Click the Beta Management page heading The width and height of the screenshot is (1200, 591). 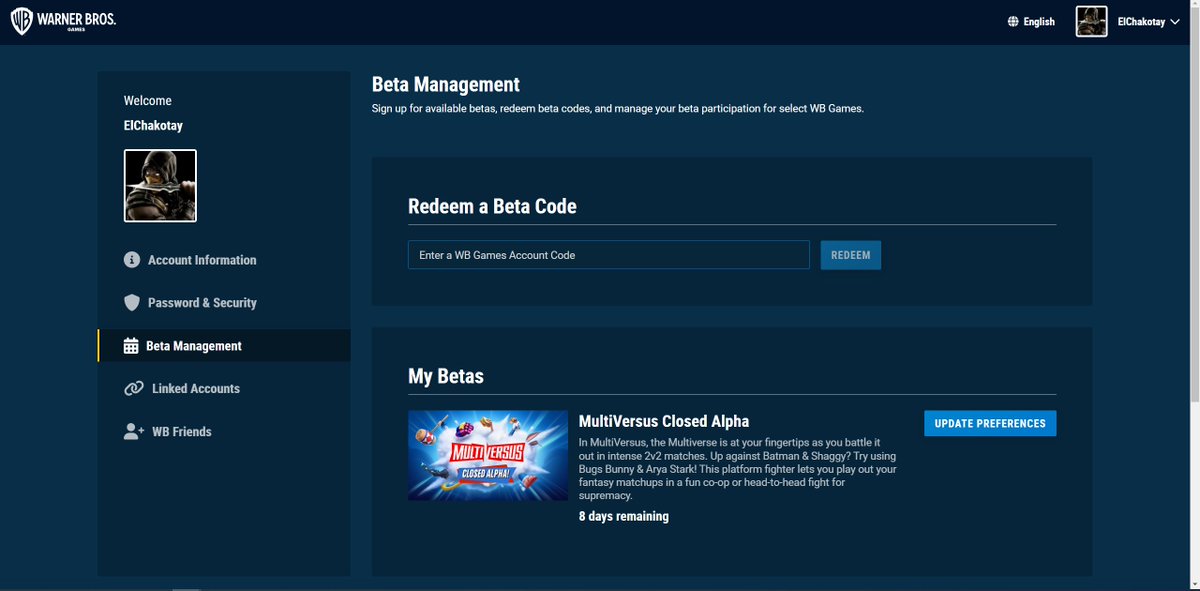pos(446,85)
